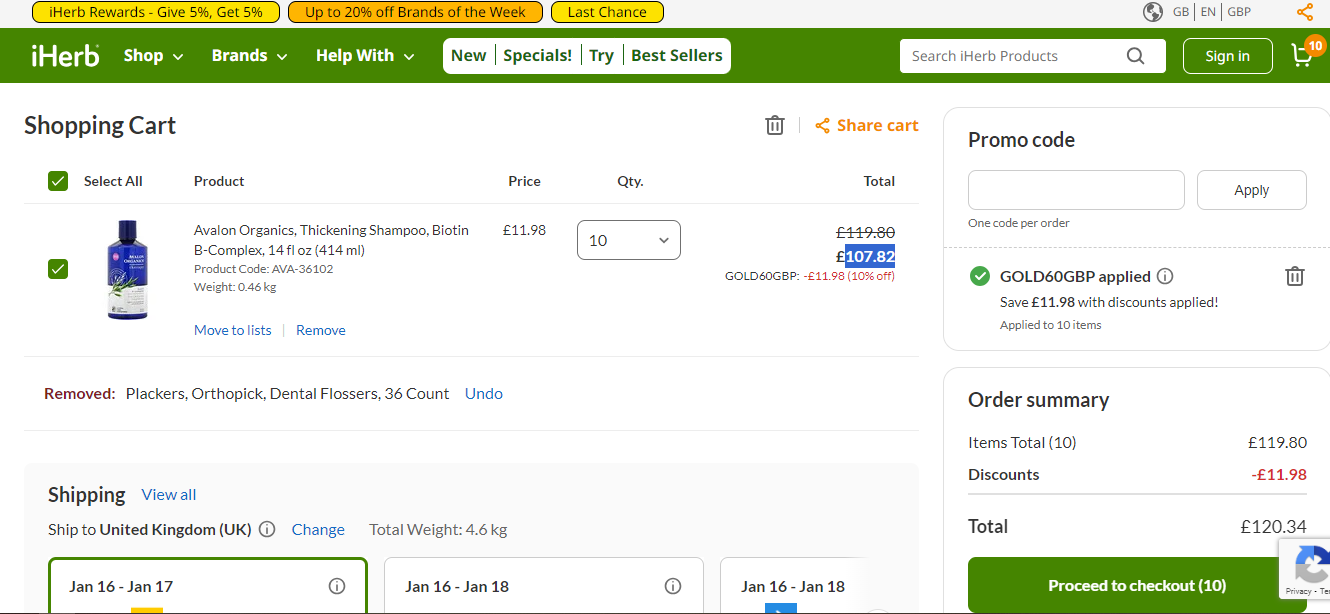Viewport: 1330px width, 614px height.
Task: Click the GBP currency setting
Action: (1239, 12)
